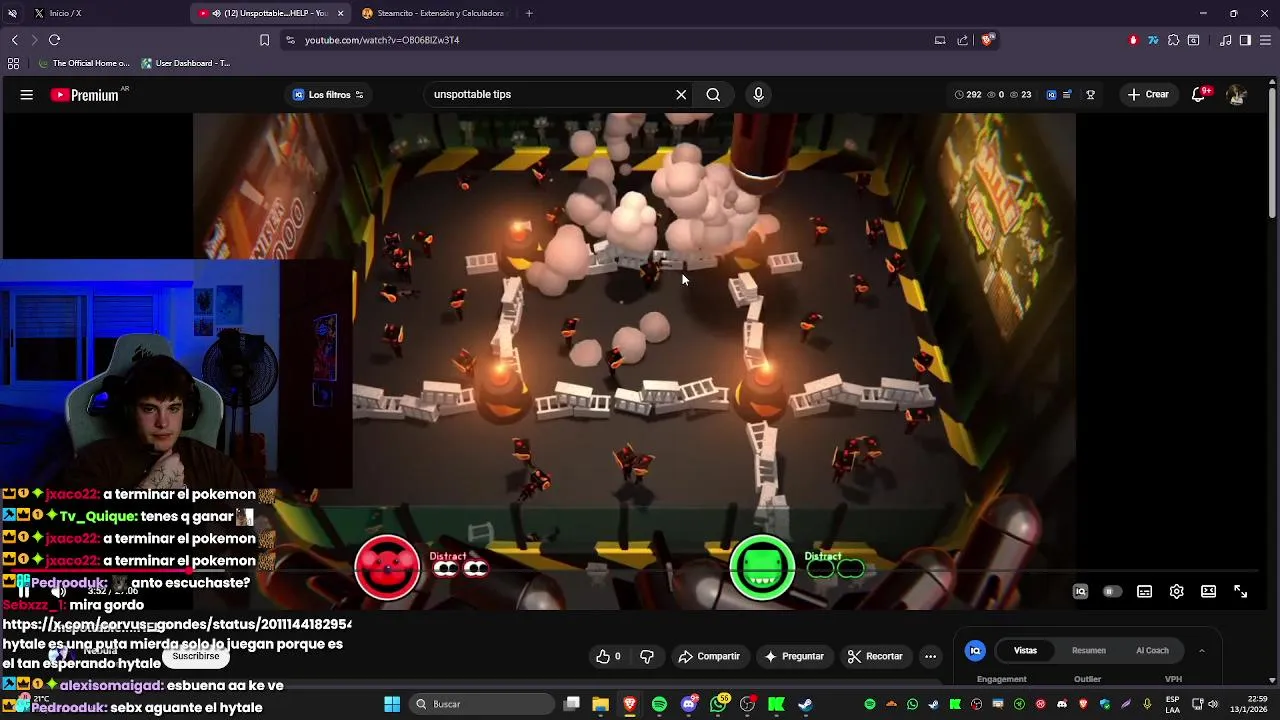Mute the video volume
The width and height of the screenshot is (1280, 720).
[x=59, y=591]
